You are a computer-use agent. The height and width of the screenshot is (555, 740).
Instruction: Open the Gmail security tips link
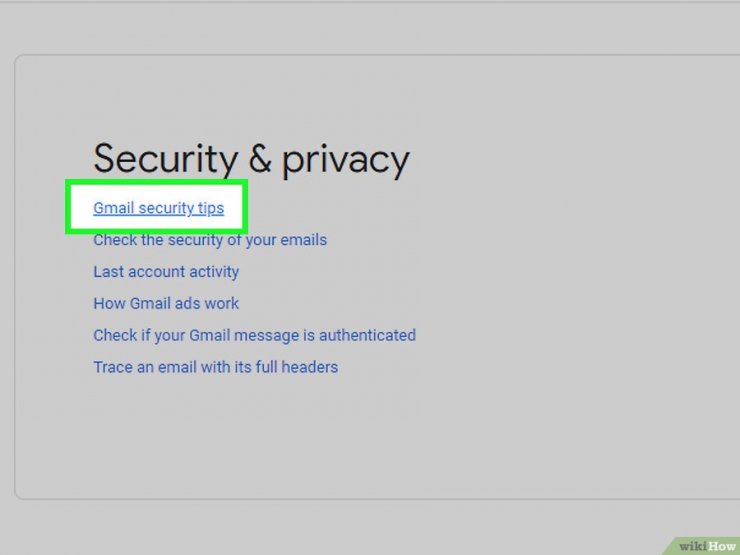159,208
